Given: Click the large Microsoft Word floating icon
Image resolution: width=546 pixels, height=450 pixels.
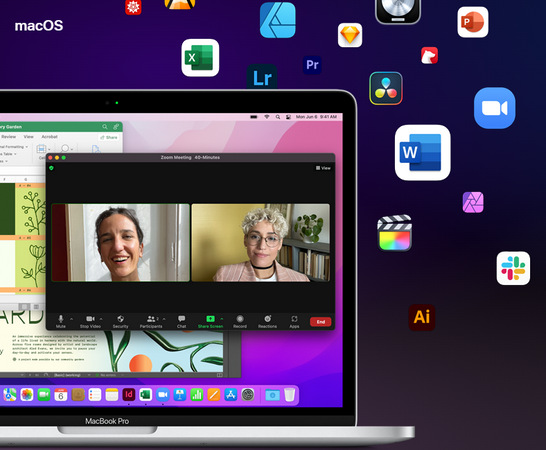Looking at the screenshot, I should tap(422, 153).
